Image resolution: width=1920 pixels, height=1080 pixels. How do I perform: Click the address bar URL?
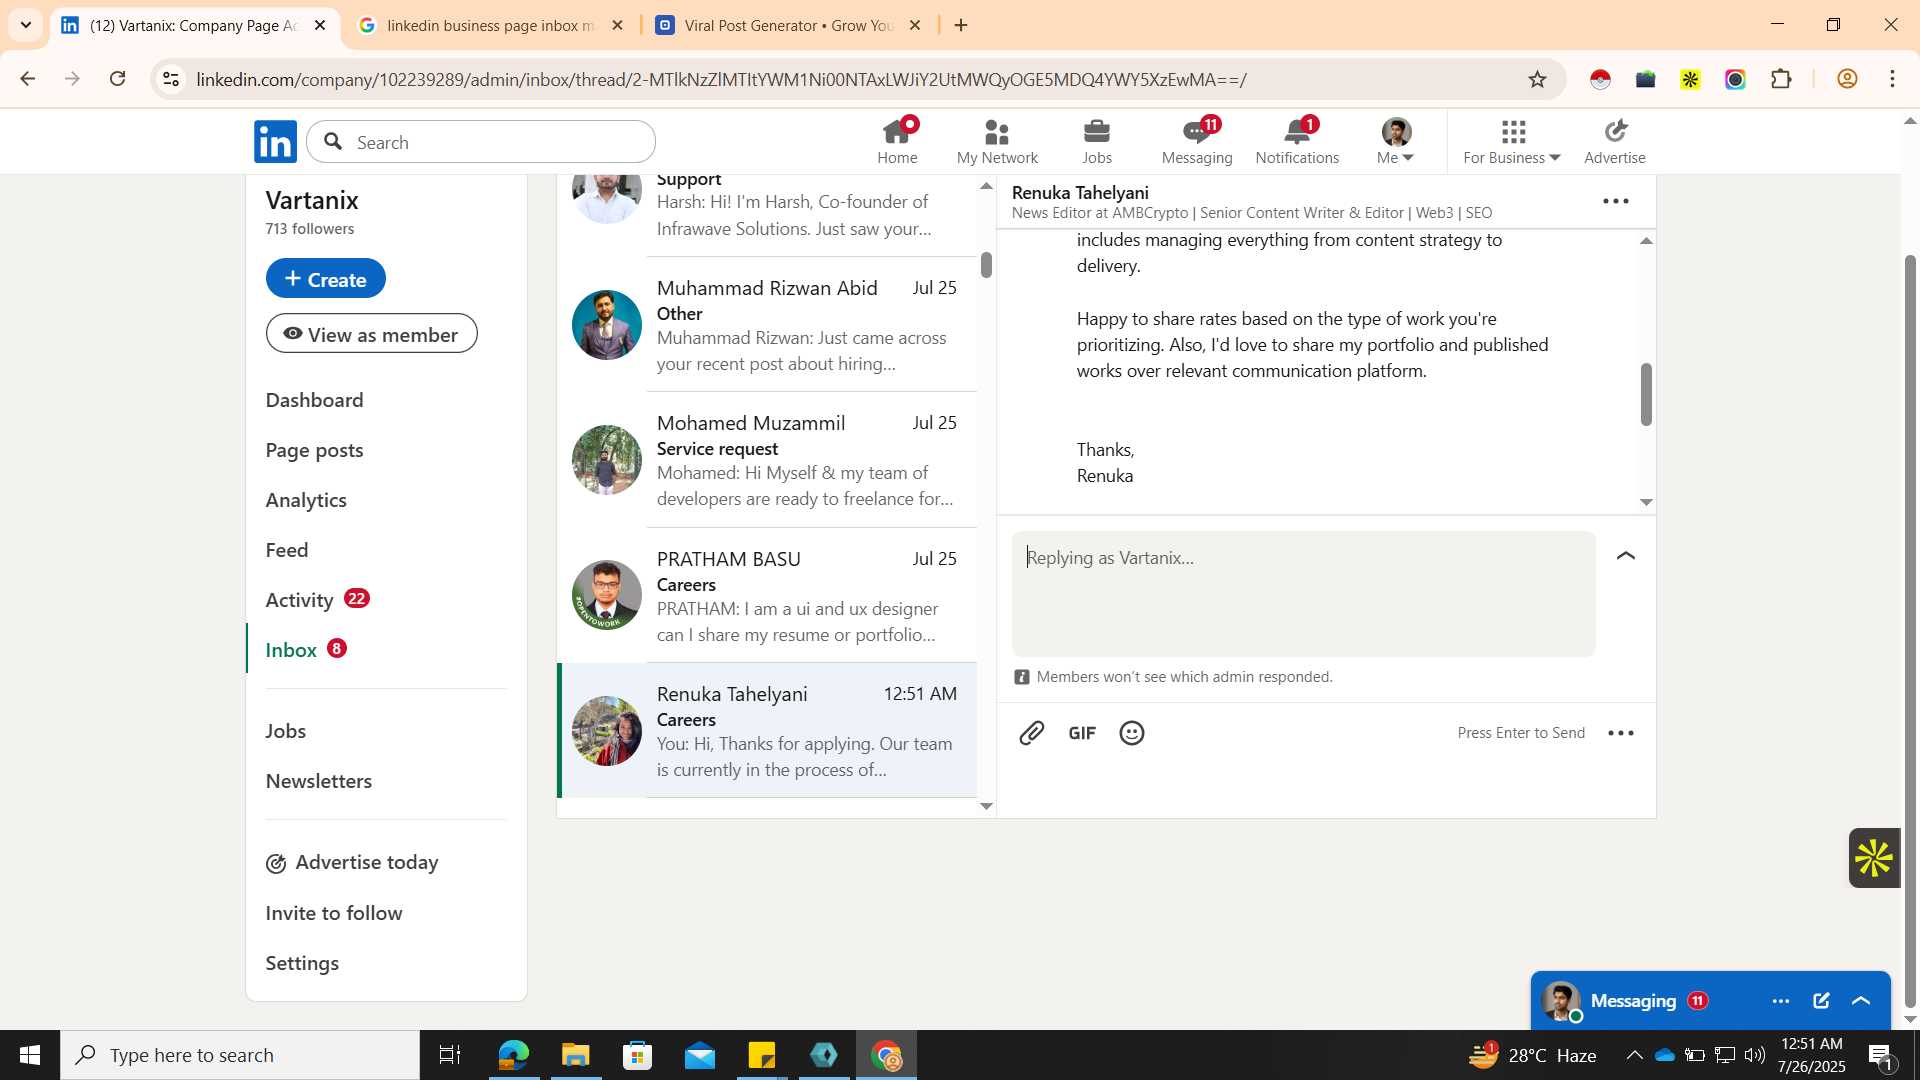click(x=721, y=79)
